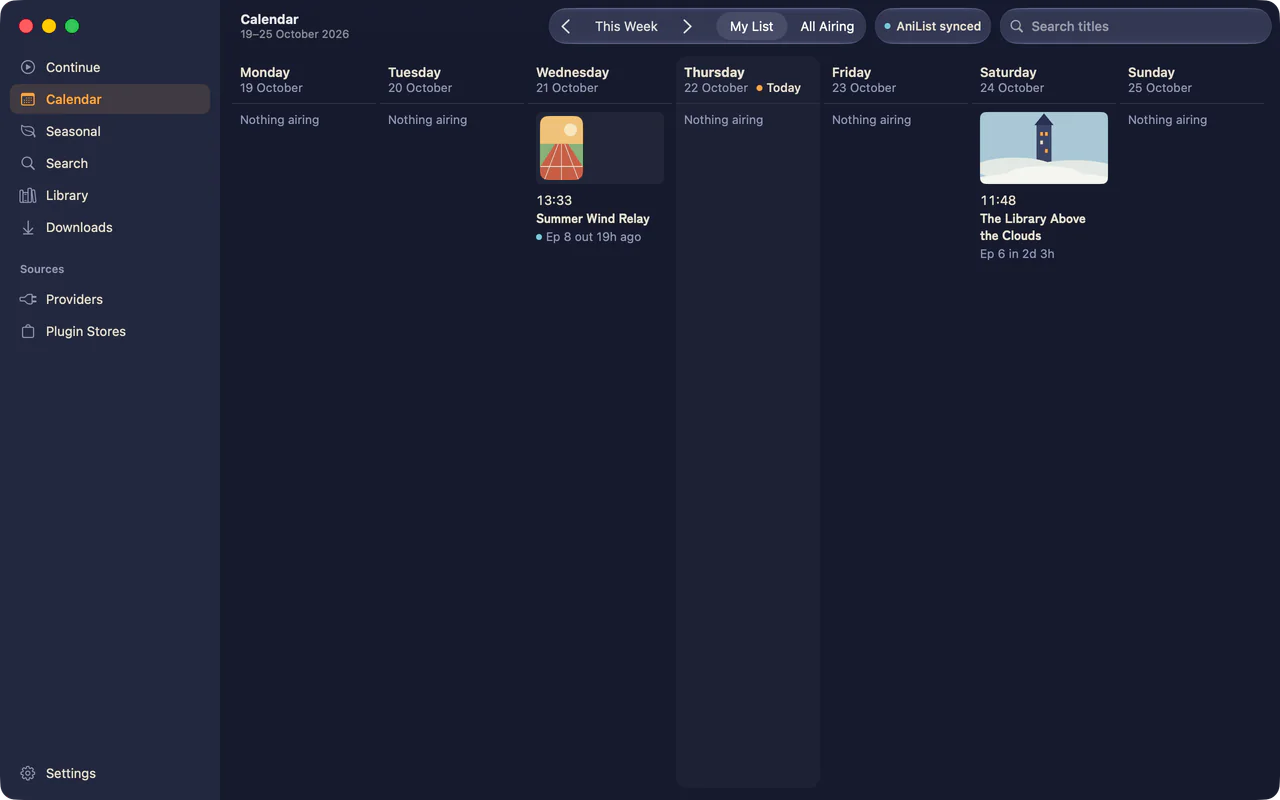Select the Plugin Stores label
Image resolution: width=1280 pixels, height=800 pixels.
point(86,331)
